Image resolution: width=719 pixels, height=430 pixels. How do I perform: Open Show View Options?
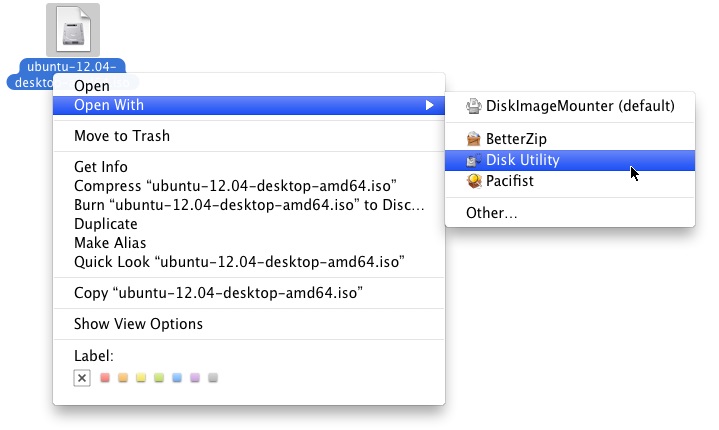coord(249,324)
